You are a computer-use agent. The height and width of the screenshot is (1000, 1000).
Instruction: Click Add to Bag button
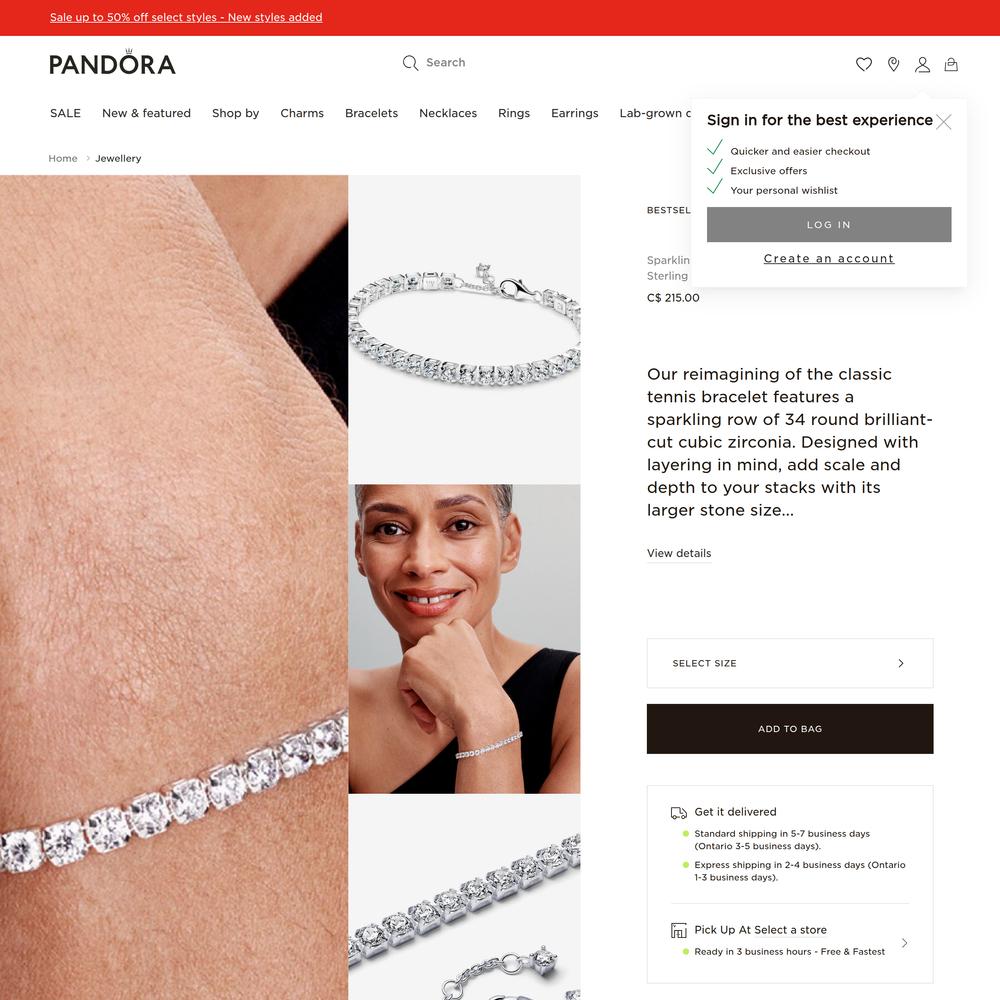(790, 729)
